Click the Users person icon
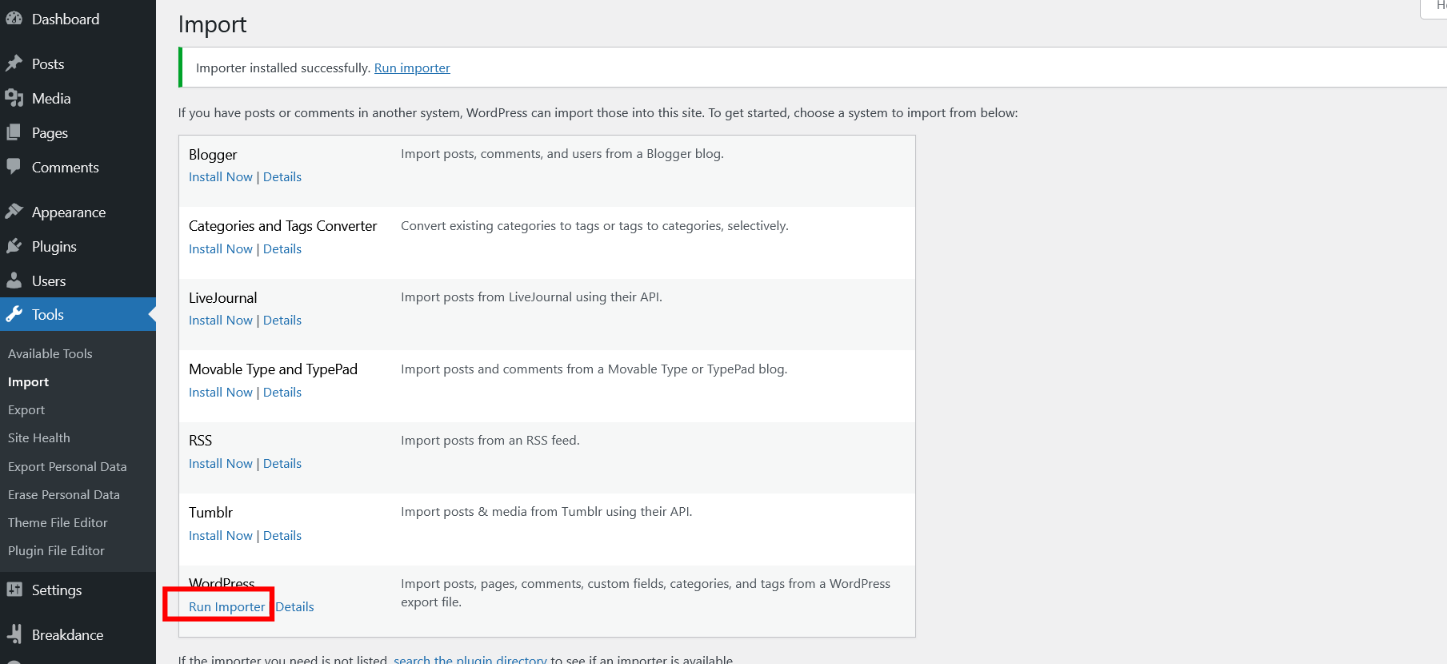The width and height of the screenshot is (1447, 664). (x=14, y=281)
